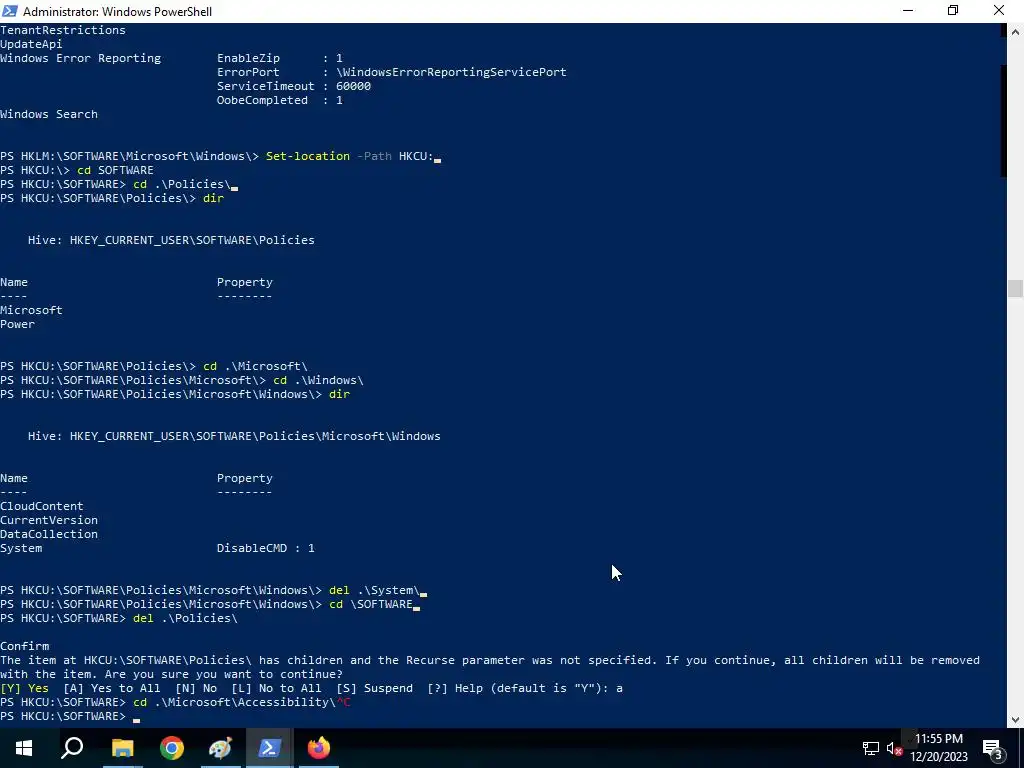The height and width of the screenshot is (768, 1024).
Task: Click the 'UpdateApi' entry
Action: tap(31, 44)
